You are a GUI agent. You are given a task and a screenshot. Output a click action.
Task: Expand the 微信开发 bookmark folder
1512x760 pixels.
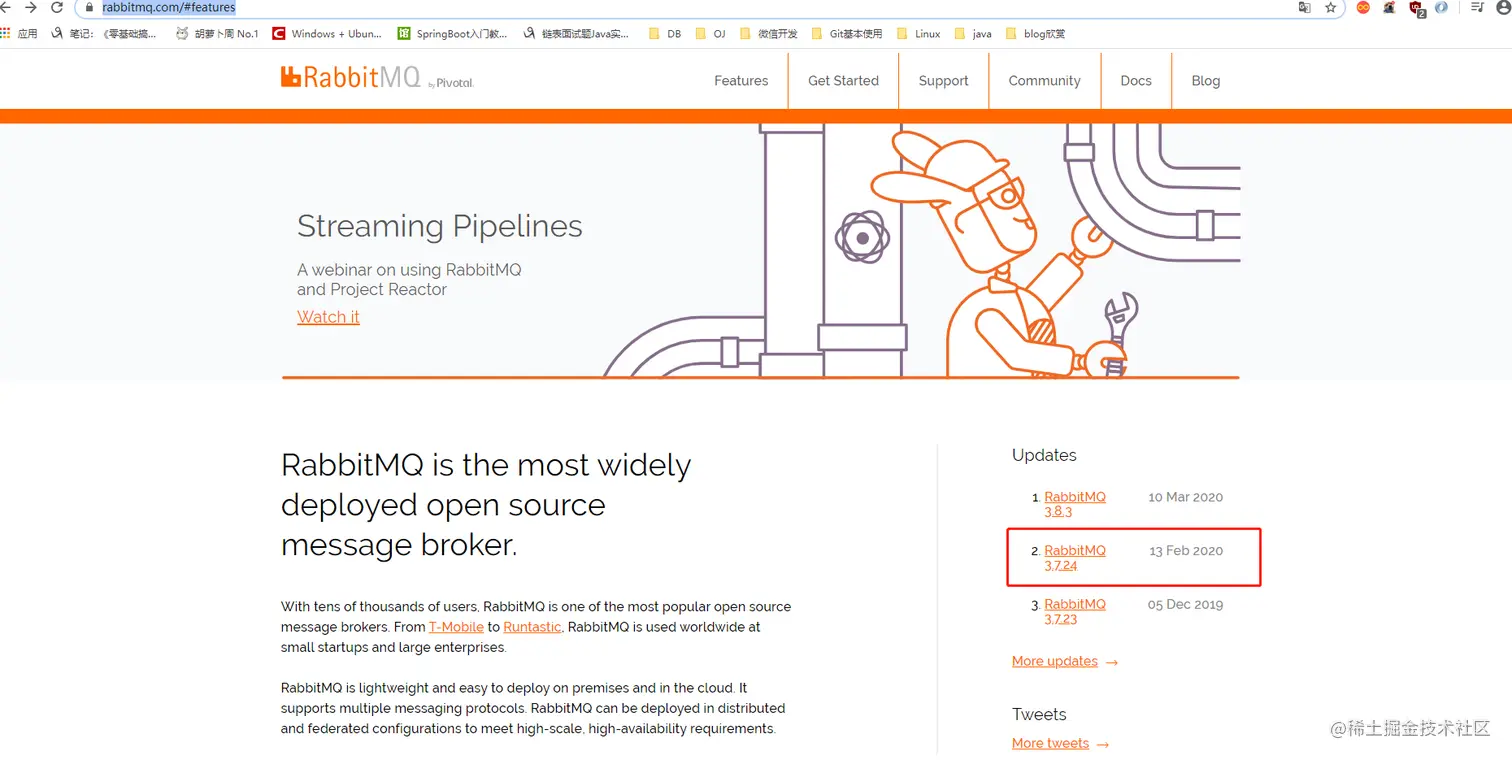click(768, 33)
